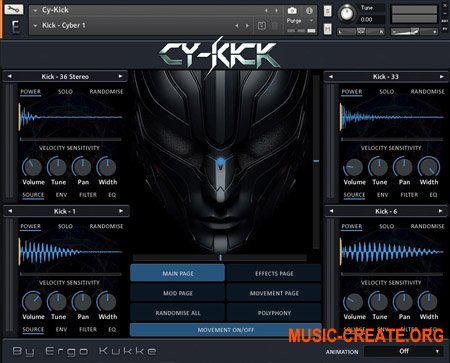450x363 pixels.
Task: Open the MOVEMENT PAGE
Action: (274, 293)
